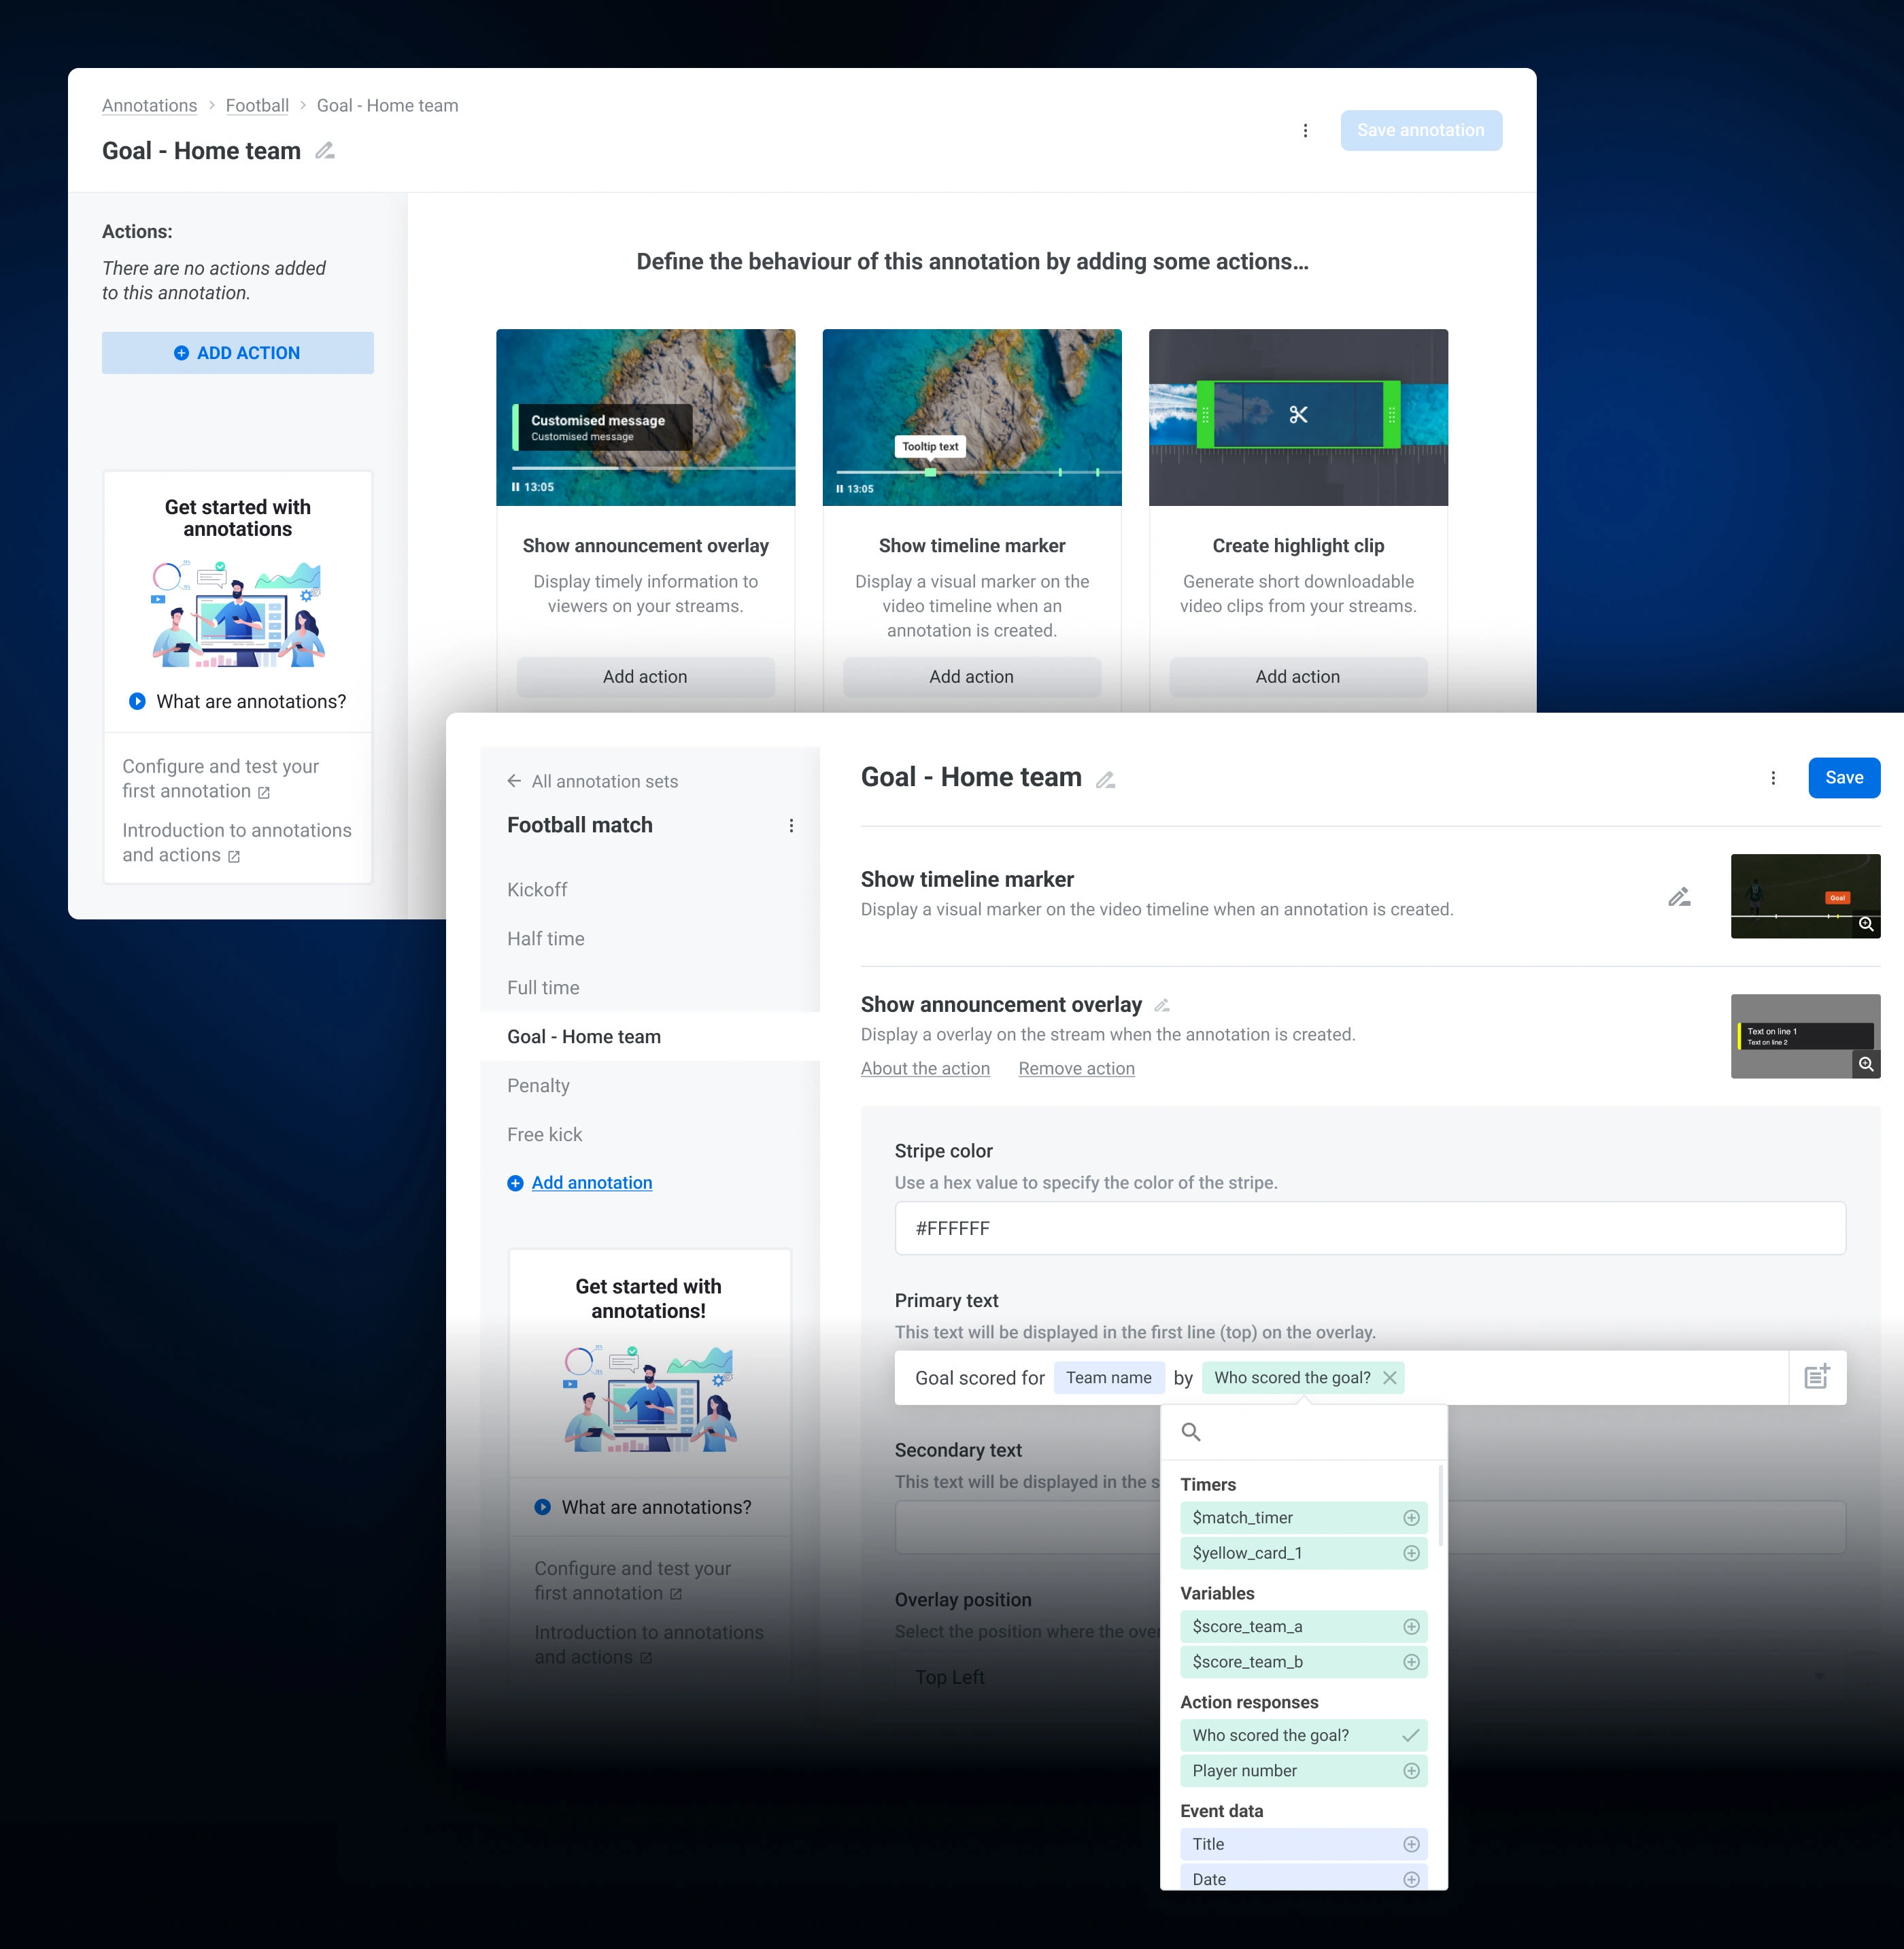1904x1949 pixels.
Task: Click the Football breadcrumb link
Action: tap(257, 106)
